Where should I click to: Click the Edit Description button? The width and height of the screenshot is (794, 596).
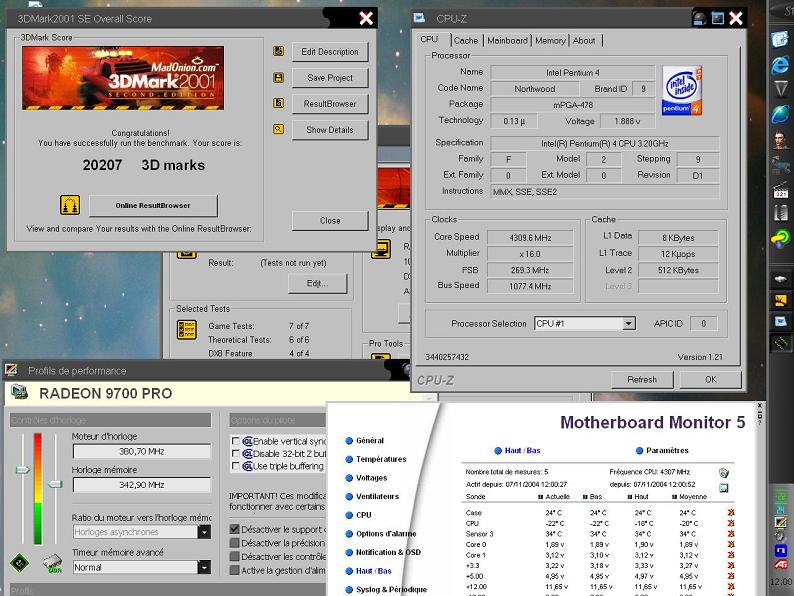(x=330, y=52)
